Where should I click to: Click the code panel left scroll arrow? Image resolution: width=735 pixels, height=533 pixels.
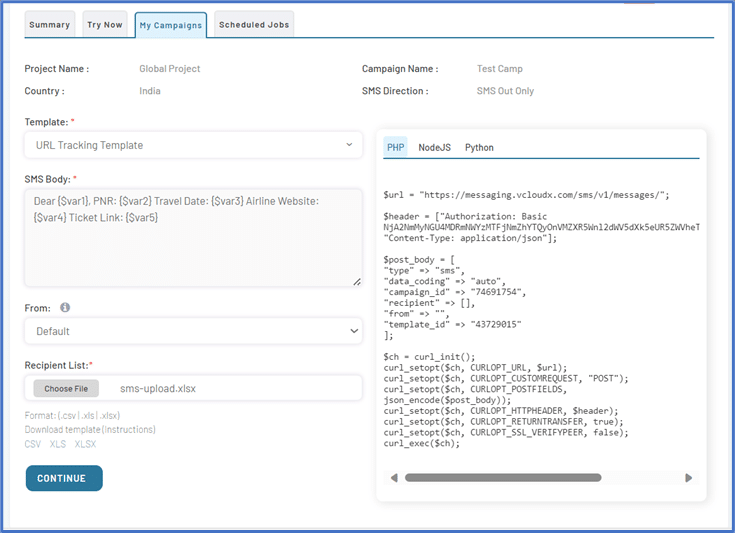[394, 478]
